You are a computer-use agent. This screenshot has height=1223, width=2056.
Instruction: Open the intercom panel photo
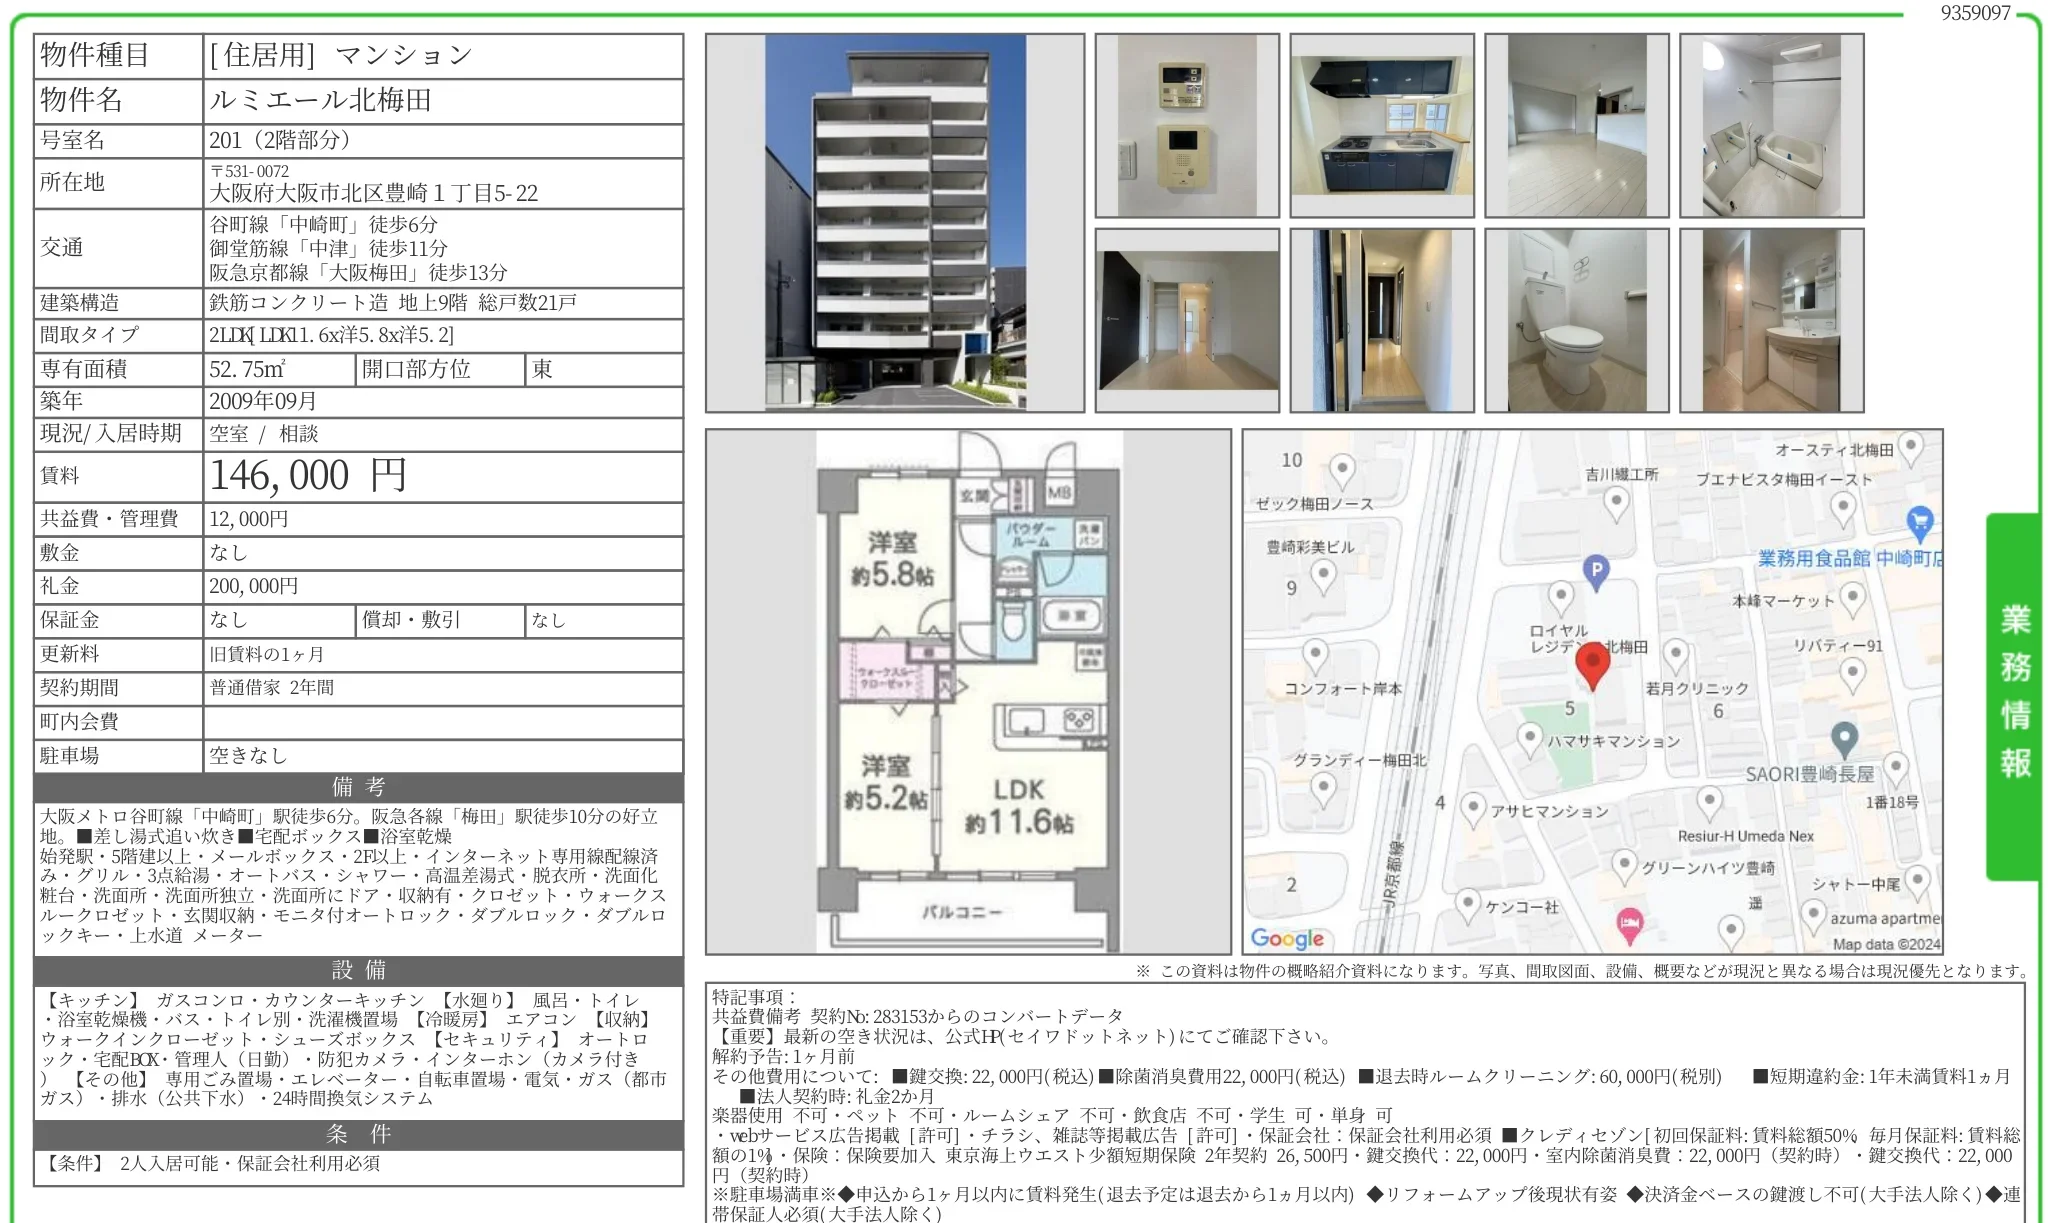tap(1187, 126)
